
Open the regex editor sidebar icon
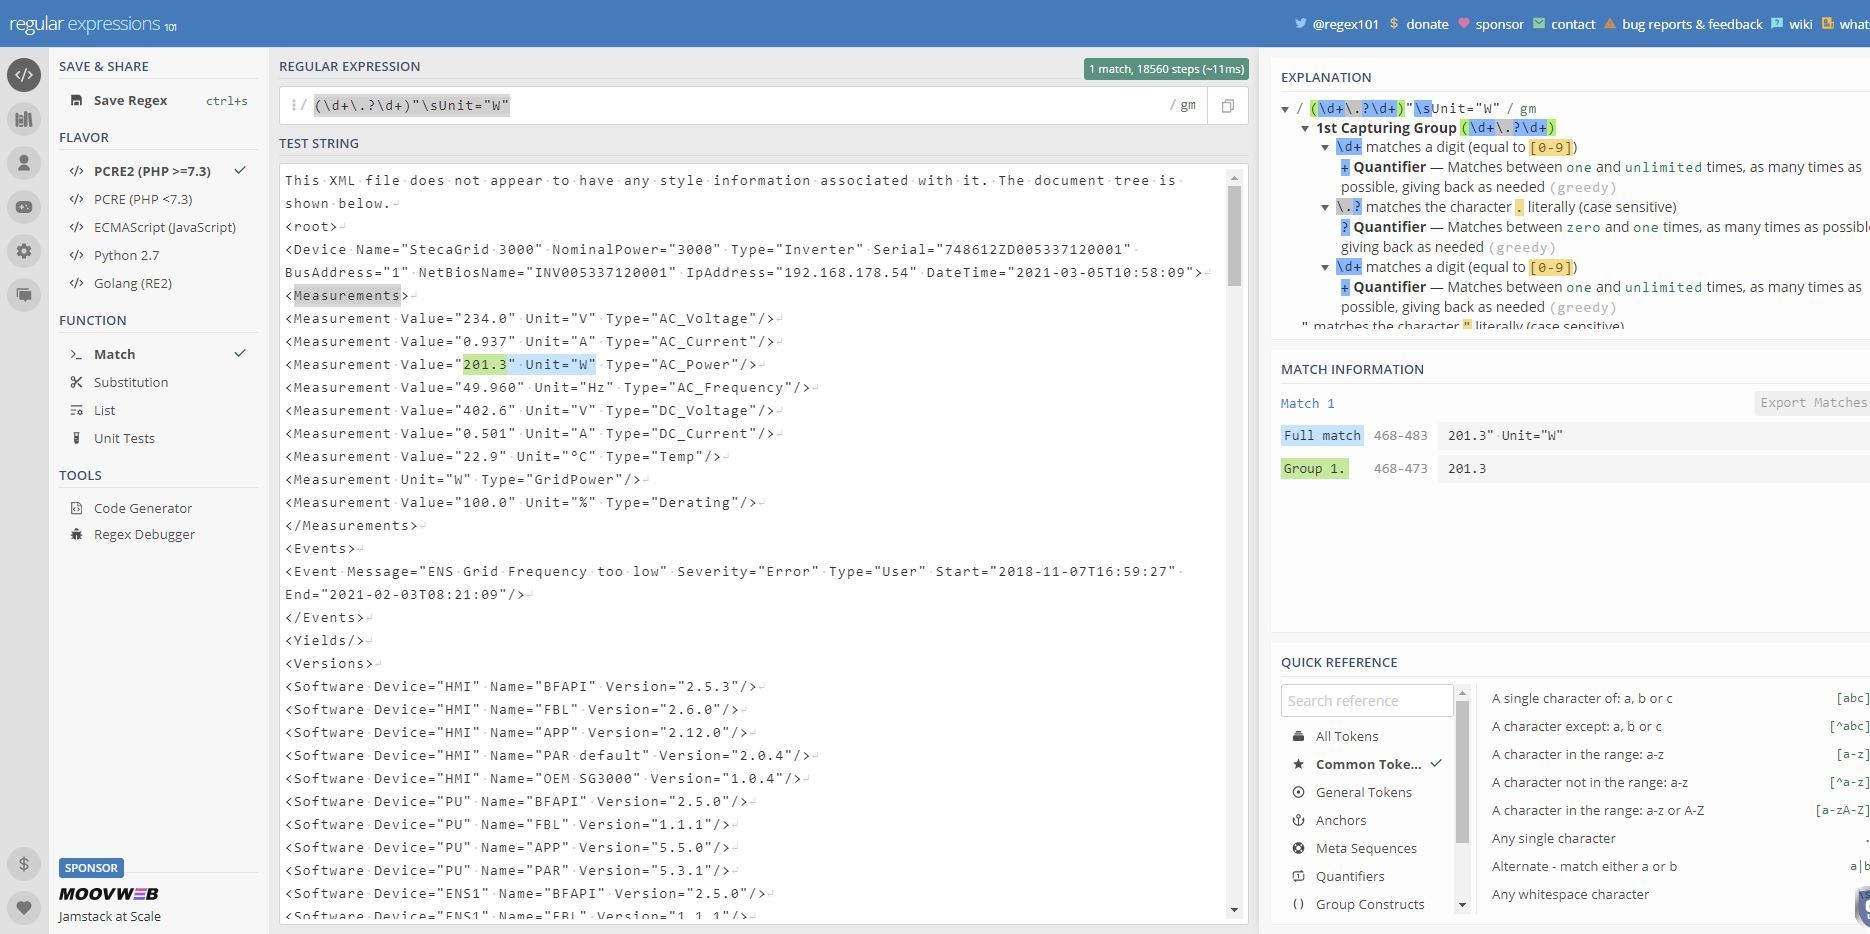tap(24, 75)
